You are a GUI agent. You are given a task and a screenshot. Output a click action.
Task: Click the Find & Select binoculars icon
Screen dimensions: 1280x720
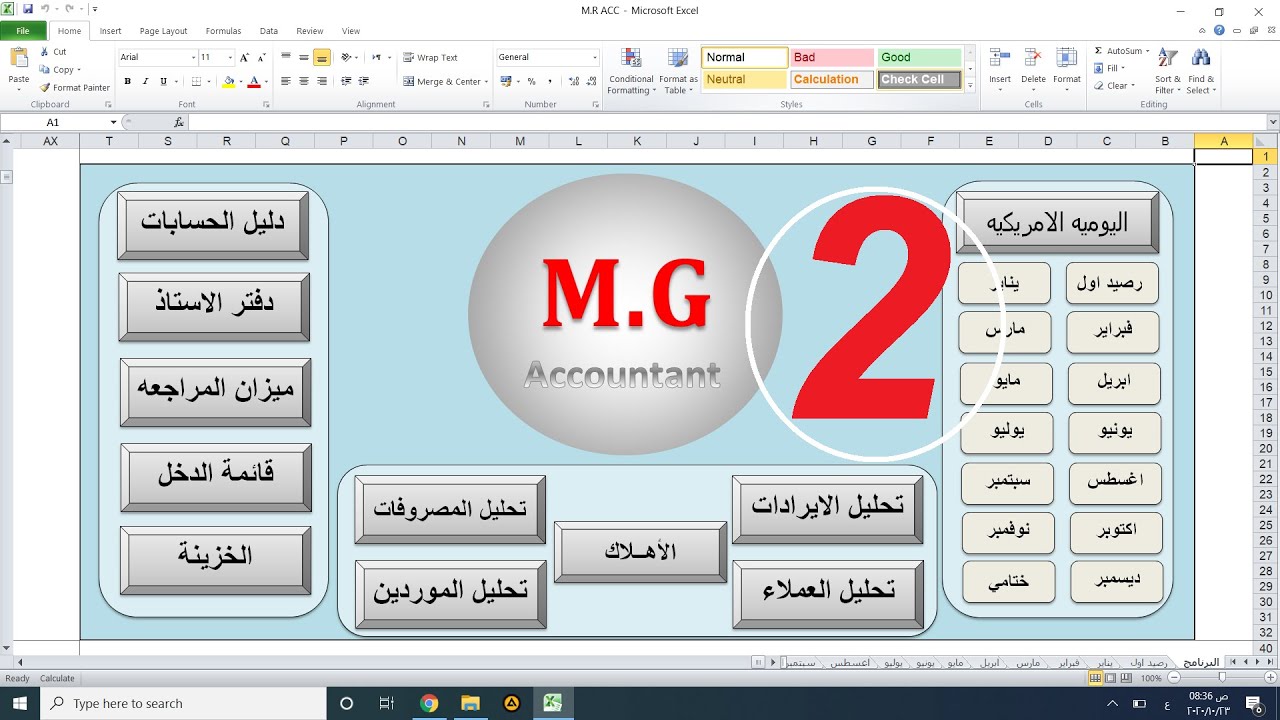[1200, 59]
